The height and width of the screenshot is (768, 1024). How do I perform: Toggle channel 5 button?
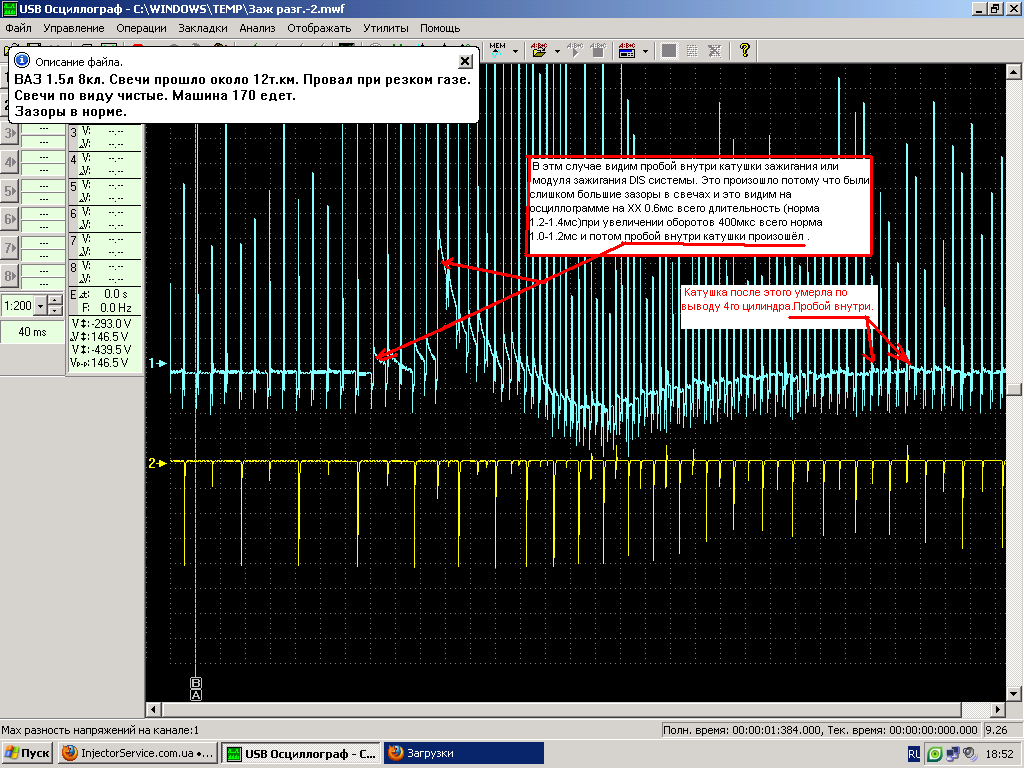click(10, 191)
